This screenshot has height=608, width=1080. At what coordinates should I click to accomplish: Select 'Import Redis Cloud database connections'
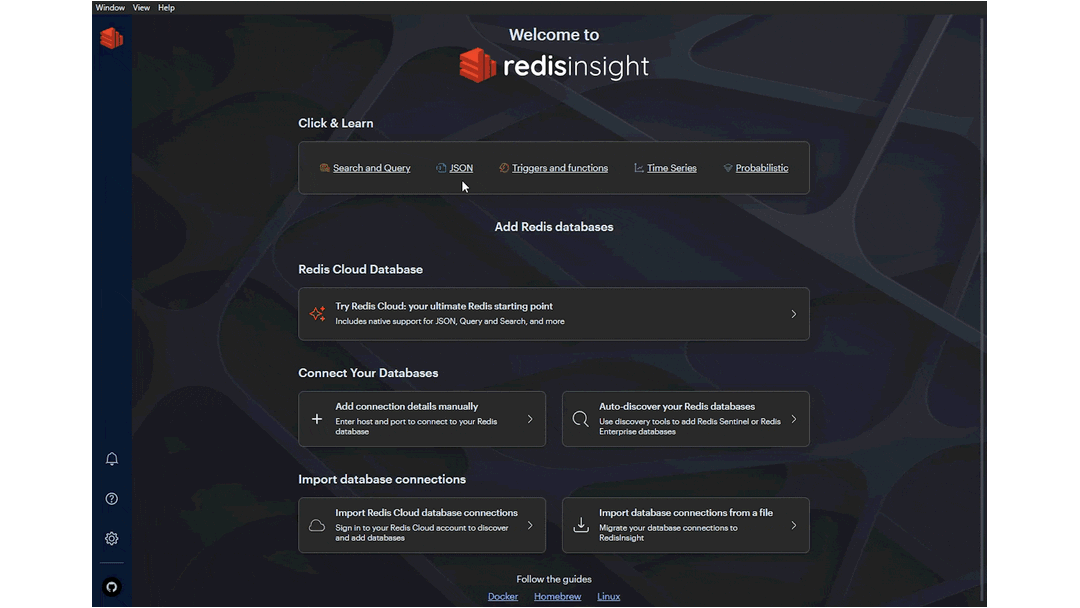[x=422, y=525]
